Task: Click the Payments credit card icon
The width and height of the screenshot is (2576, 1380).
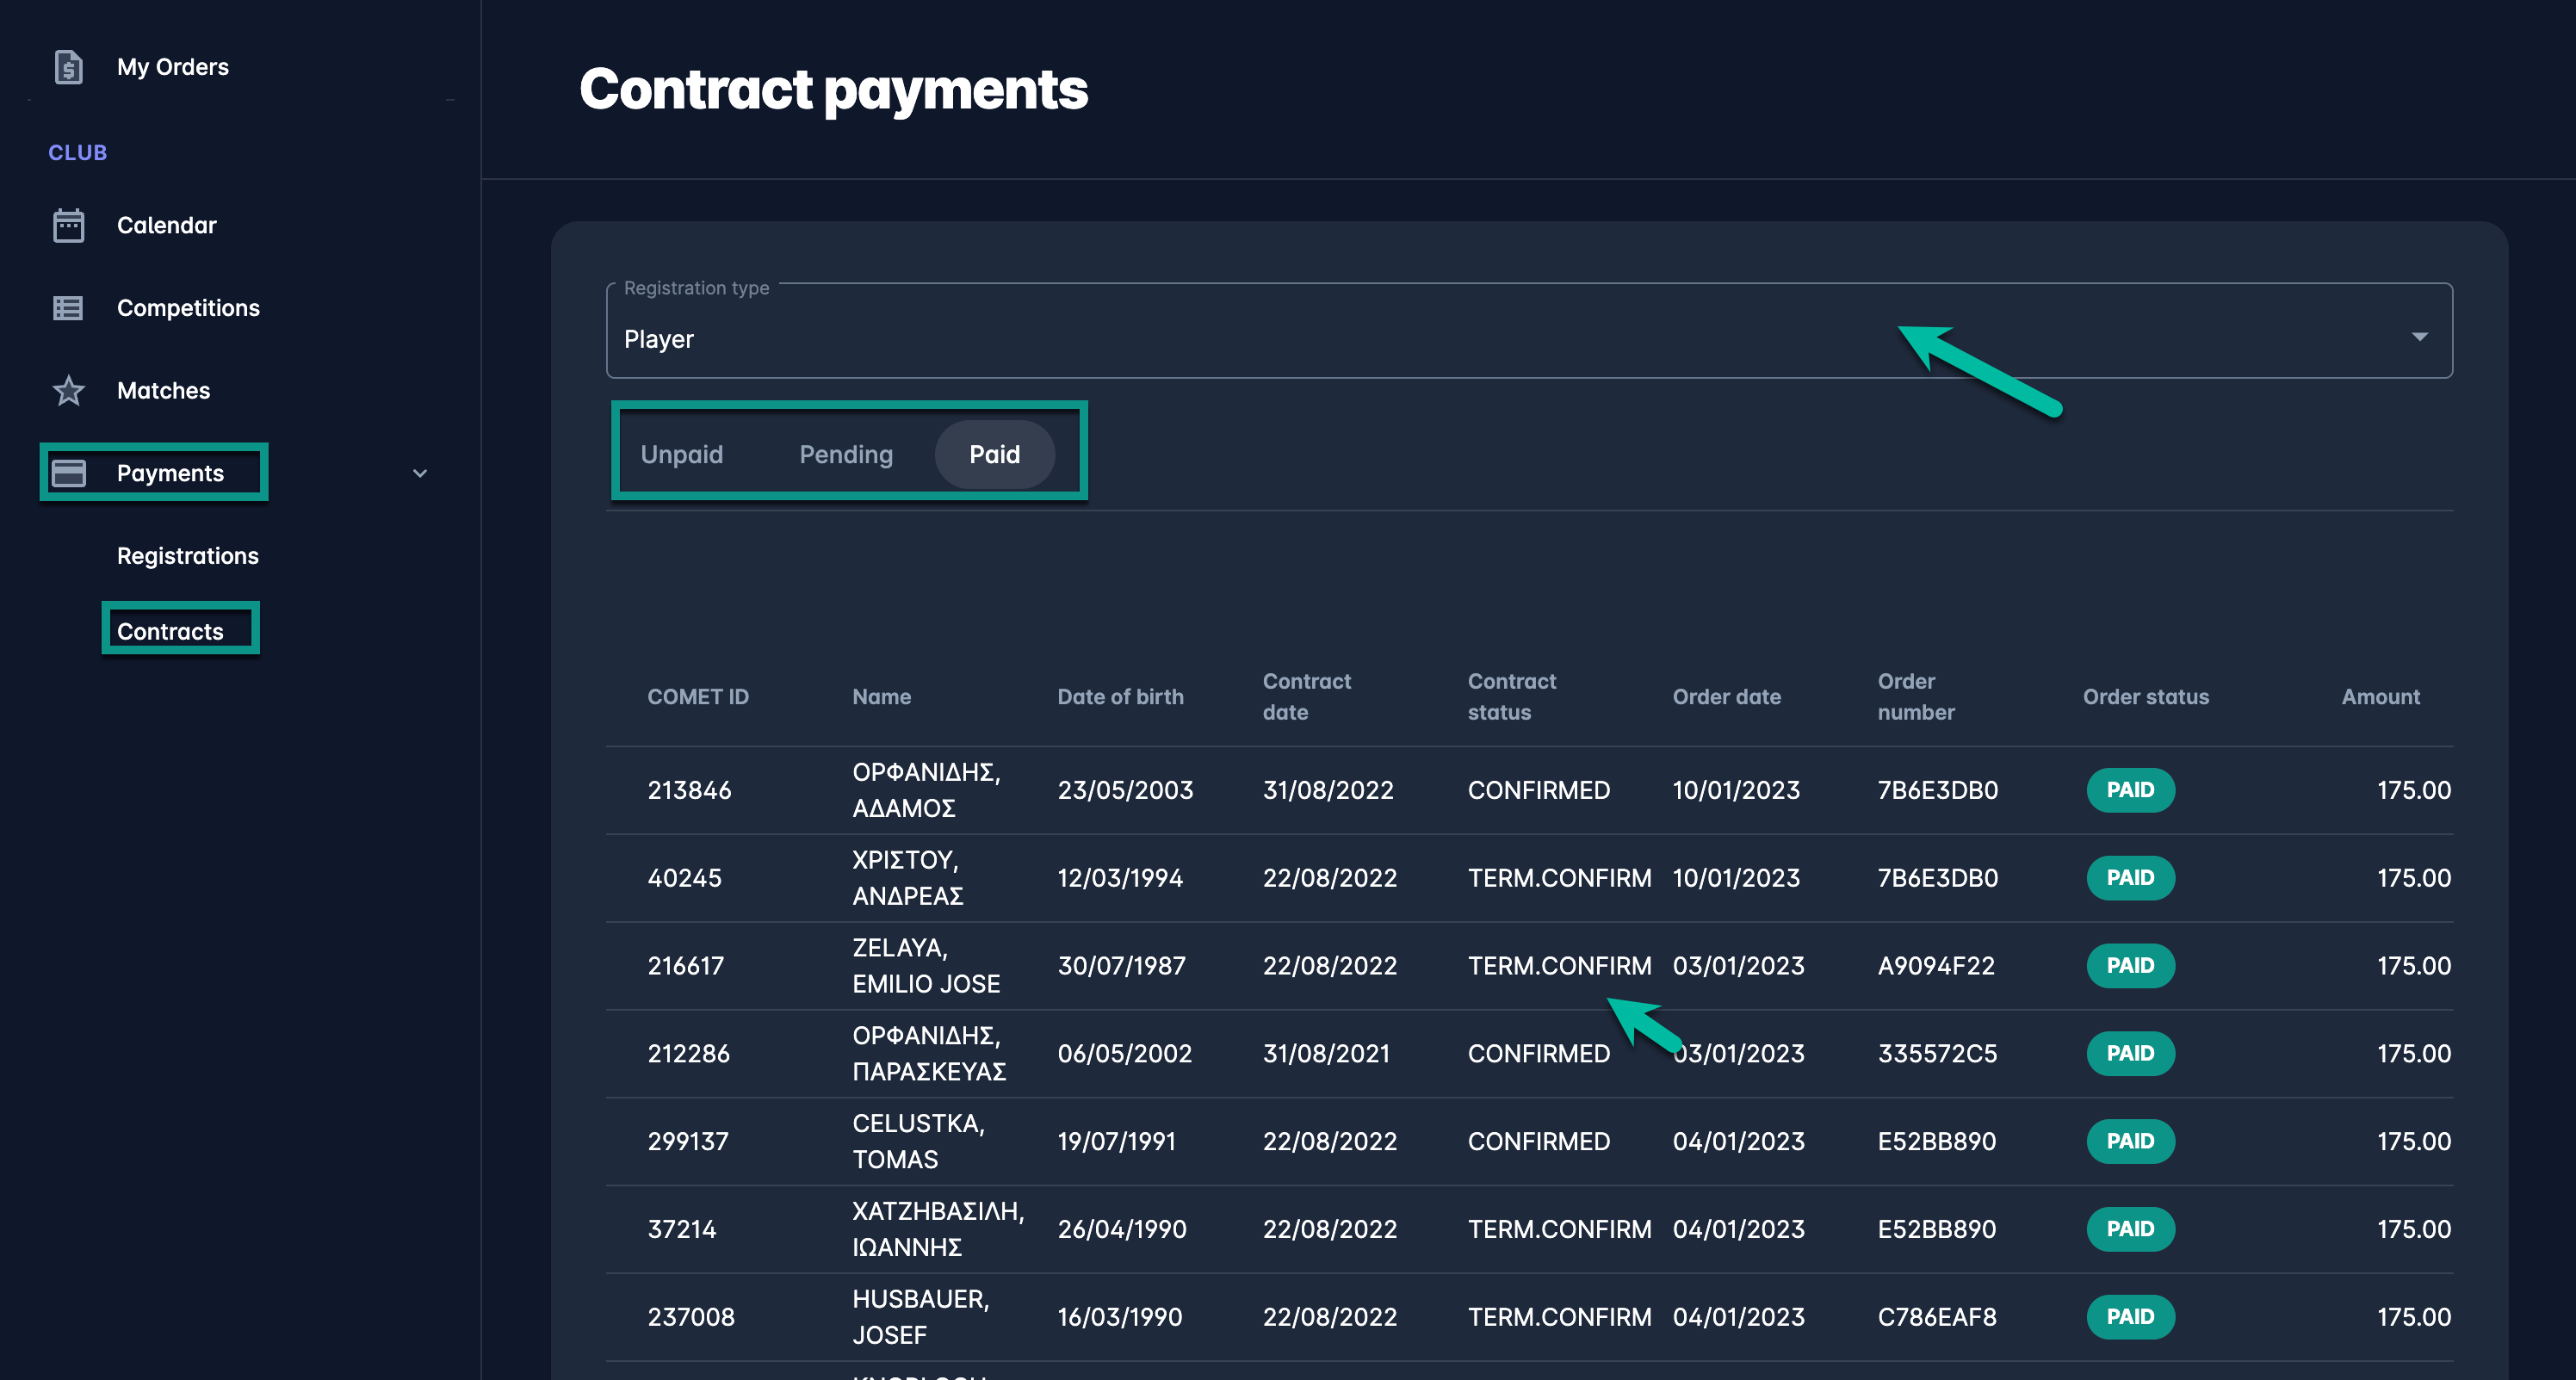Action: point(68,473)
